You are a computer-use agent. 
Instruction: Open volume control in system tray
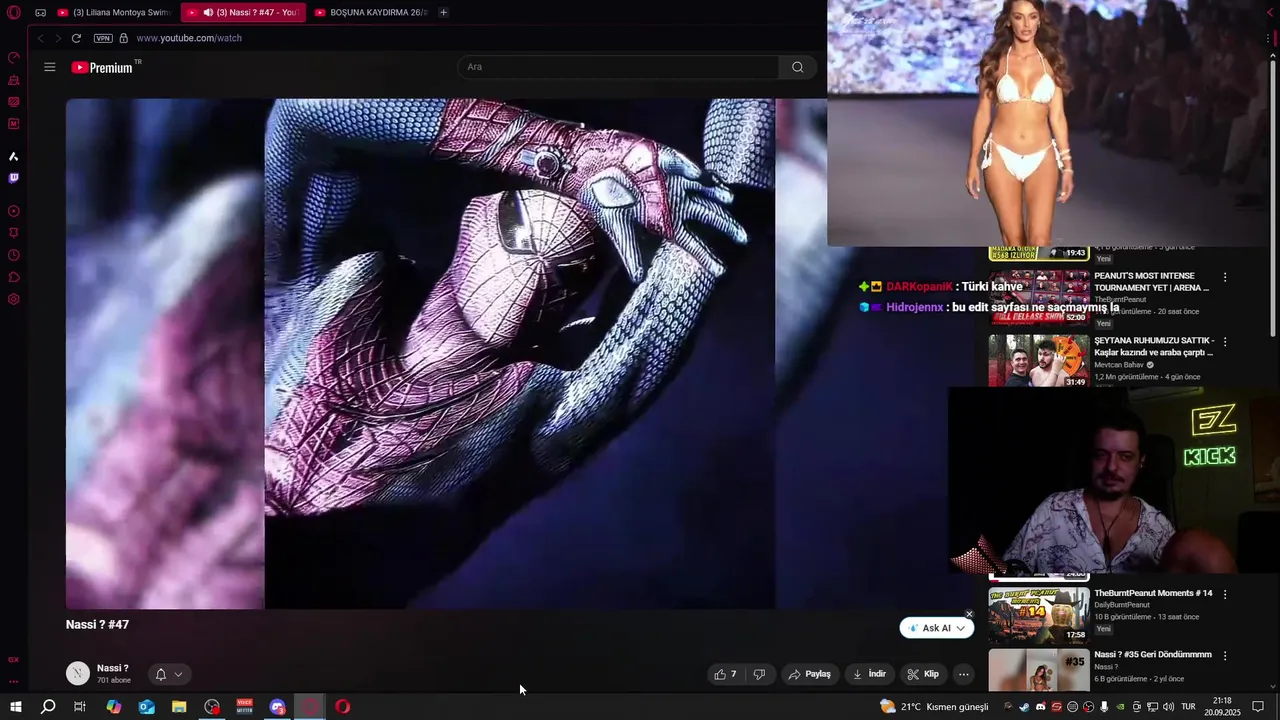pyautogui.click(x=1168, y=707)
